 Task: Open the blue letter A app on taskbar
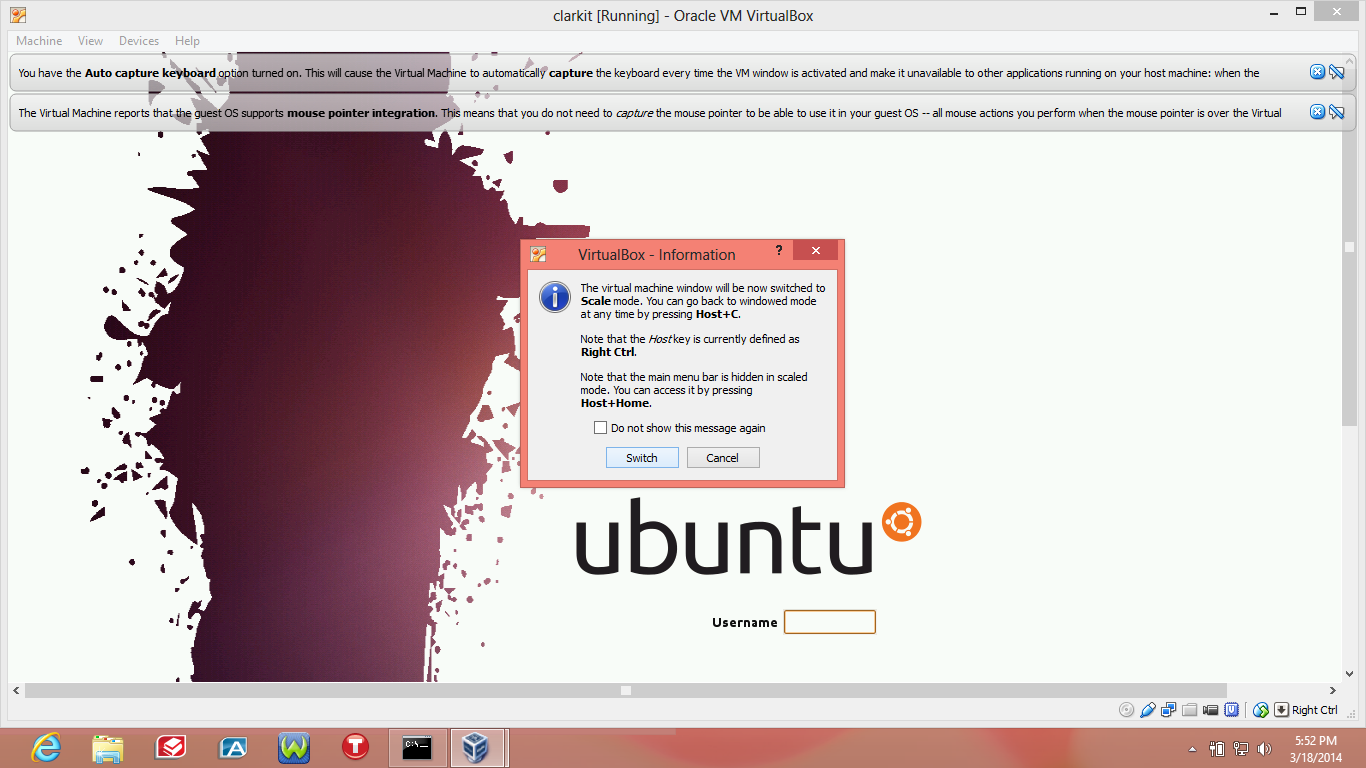pyautogui.click(x=232, y=747)
